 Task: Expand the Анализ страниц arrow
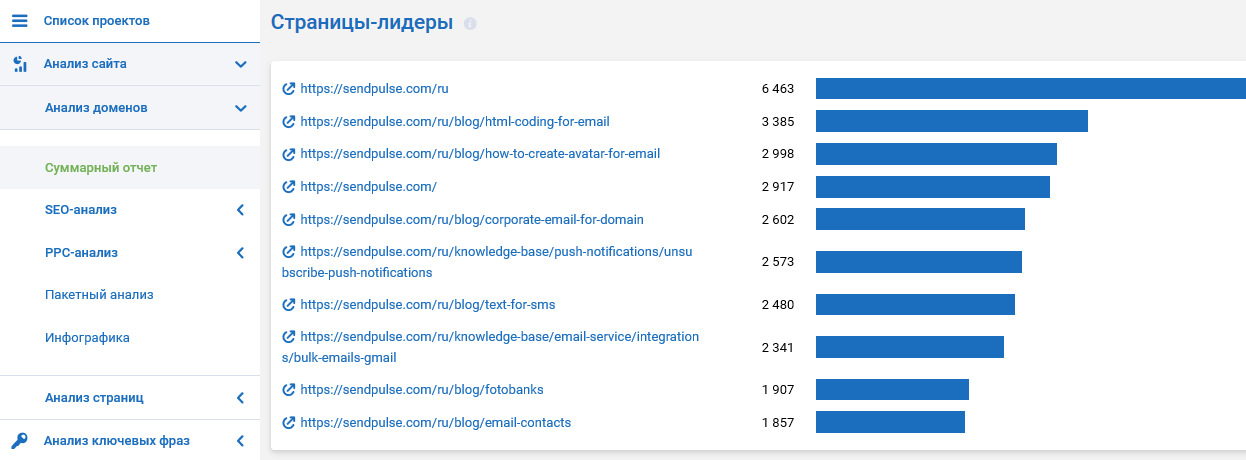click(x=240, y=398)
